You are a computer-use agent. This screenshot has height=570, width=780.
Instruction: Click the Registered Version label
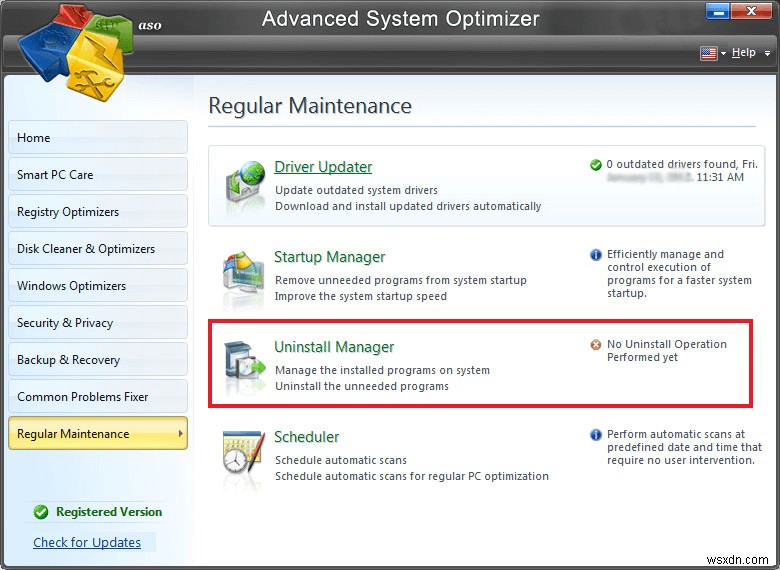point(109,512)
